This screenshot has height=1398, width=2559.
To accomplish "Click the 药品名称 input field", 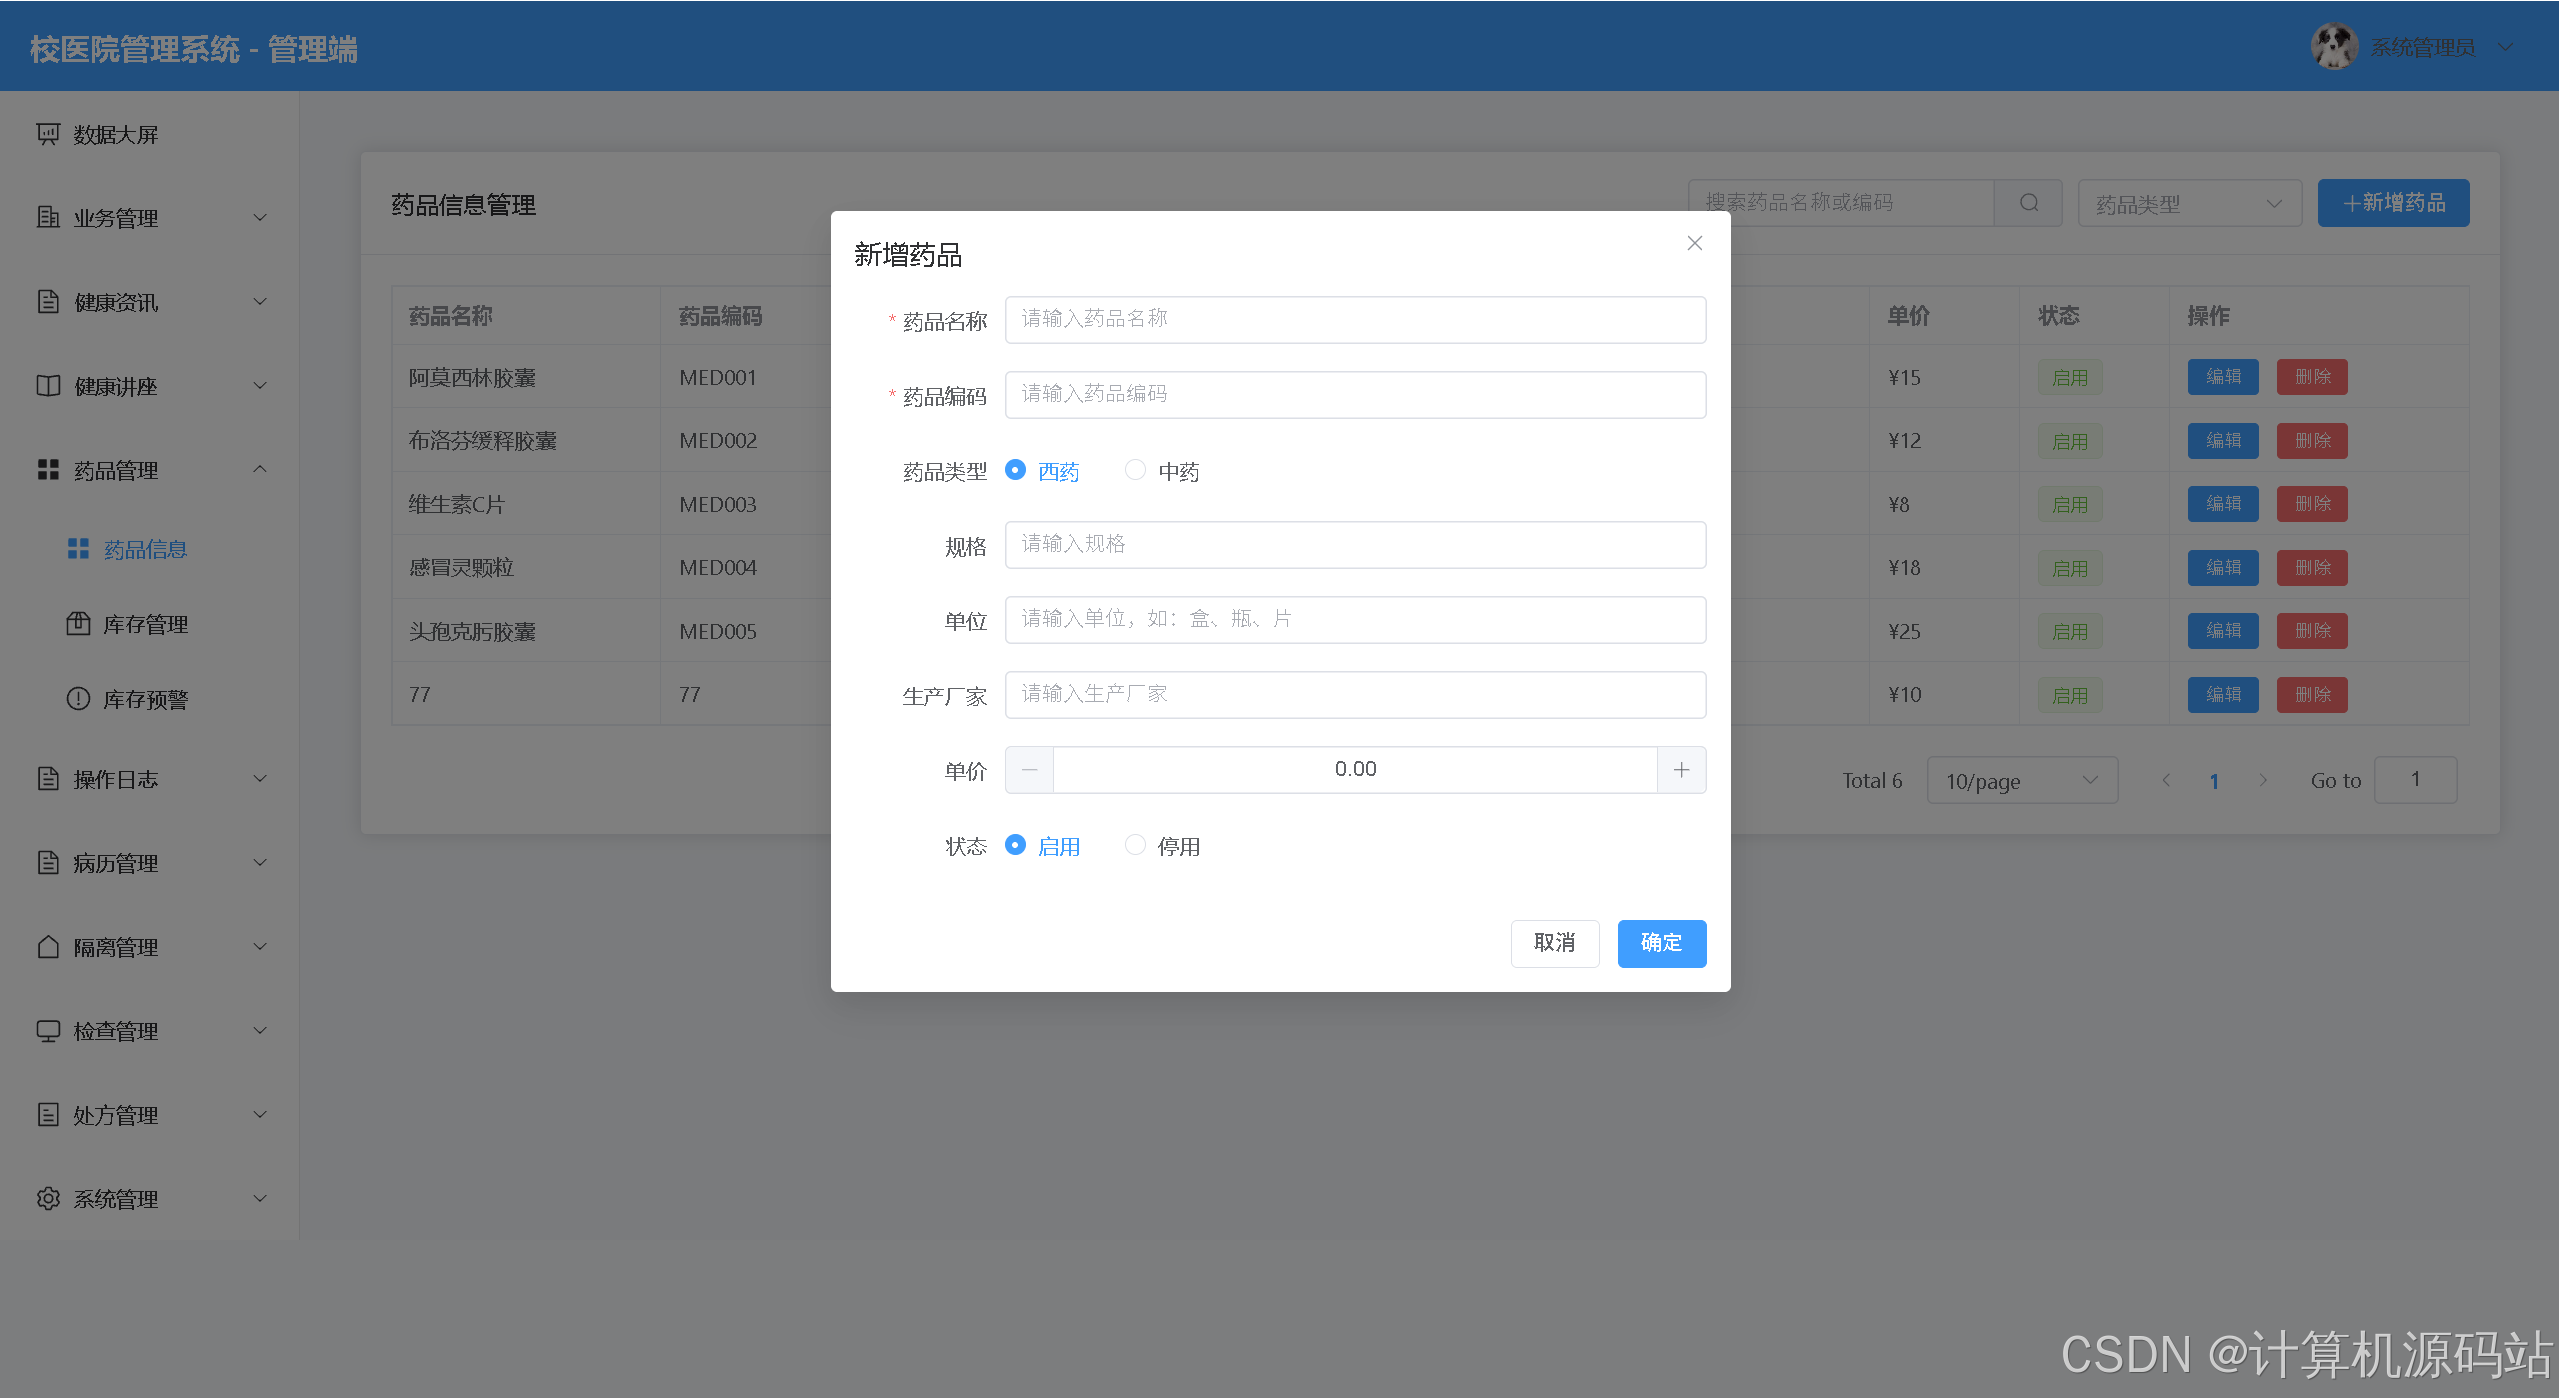I will coord(1356,319).
